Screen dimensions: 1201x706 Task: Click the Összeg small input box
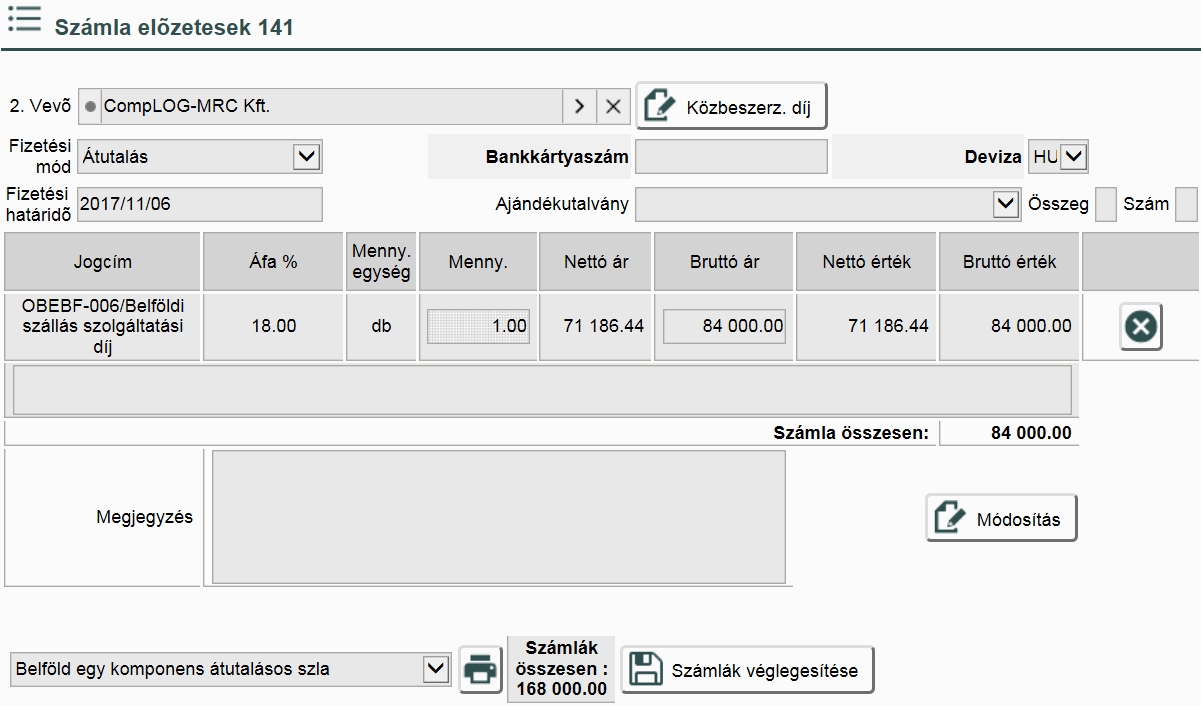(x=1105, y=204)
